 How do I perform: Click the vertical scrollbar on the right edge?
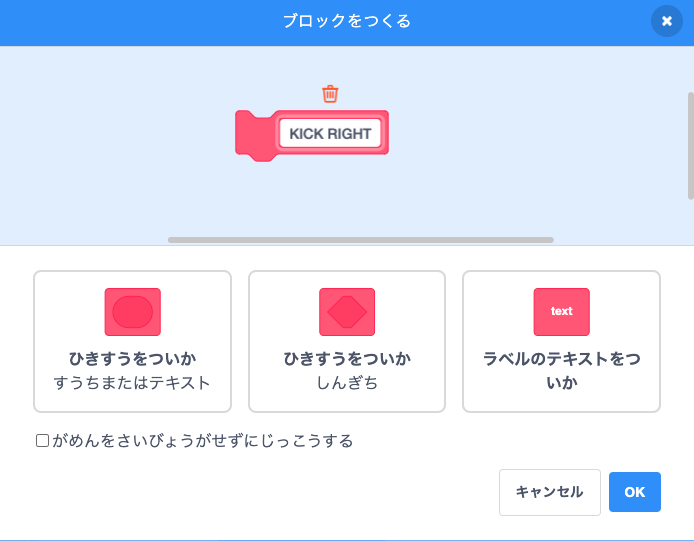pyautogui.click(x=690, y=146)
